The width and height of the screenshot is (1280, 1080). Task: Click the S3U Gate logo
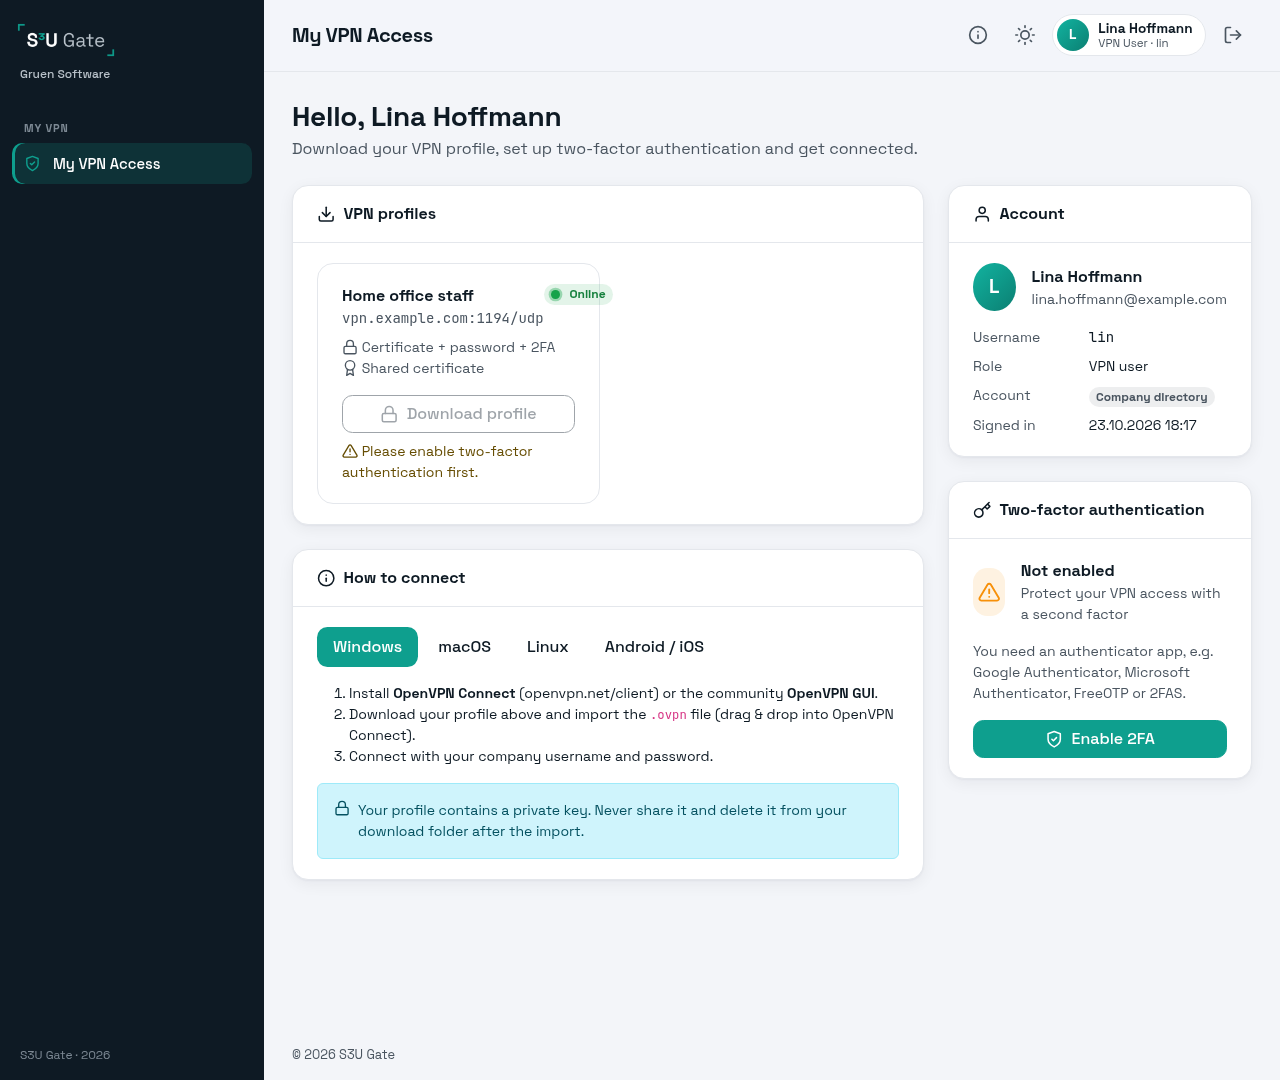(x=66, y=40)
